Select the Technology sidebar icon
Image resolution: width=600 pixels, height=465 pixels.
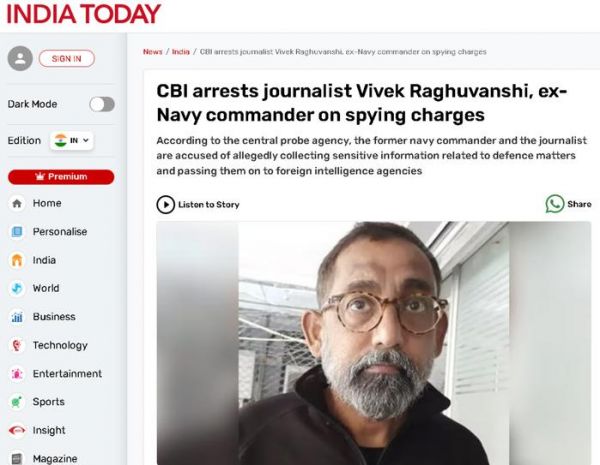coord(17,345)
